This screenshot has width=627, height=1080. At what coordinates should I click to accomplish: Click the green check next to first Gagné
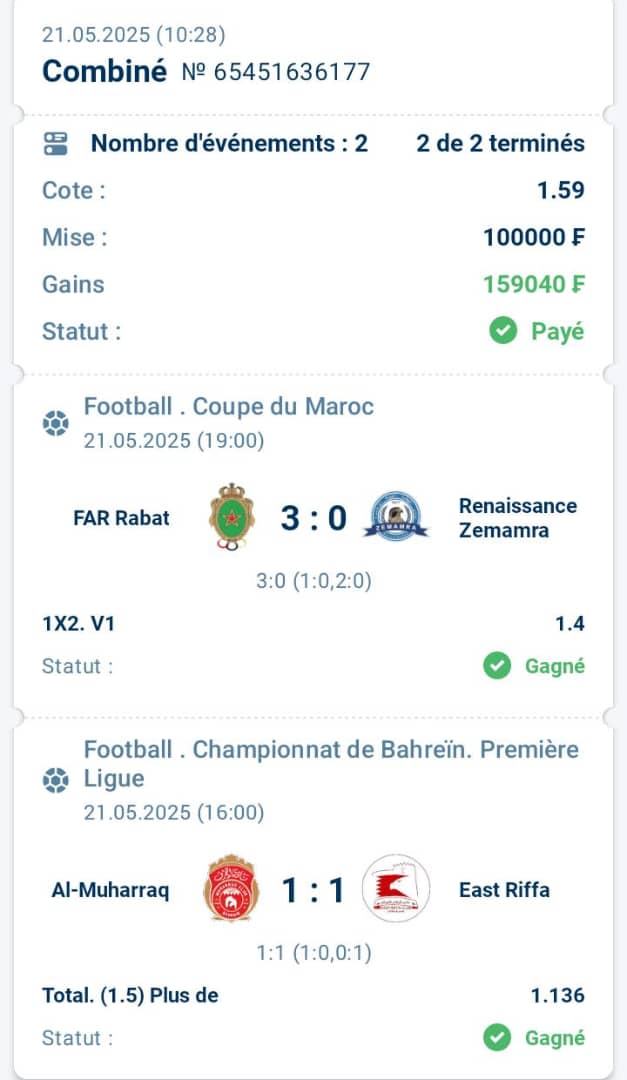[497, 666]
